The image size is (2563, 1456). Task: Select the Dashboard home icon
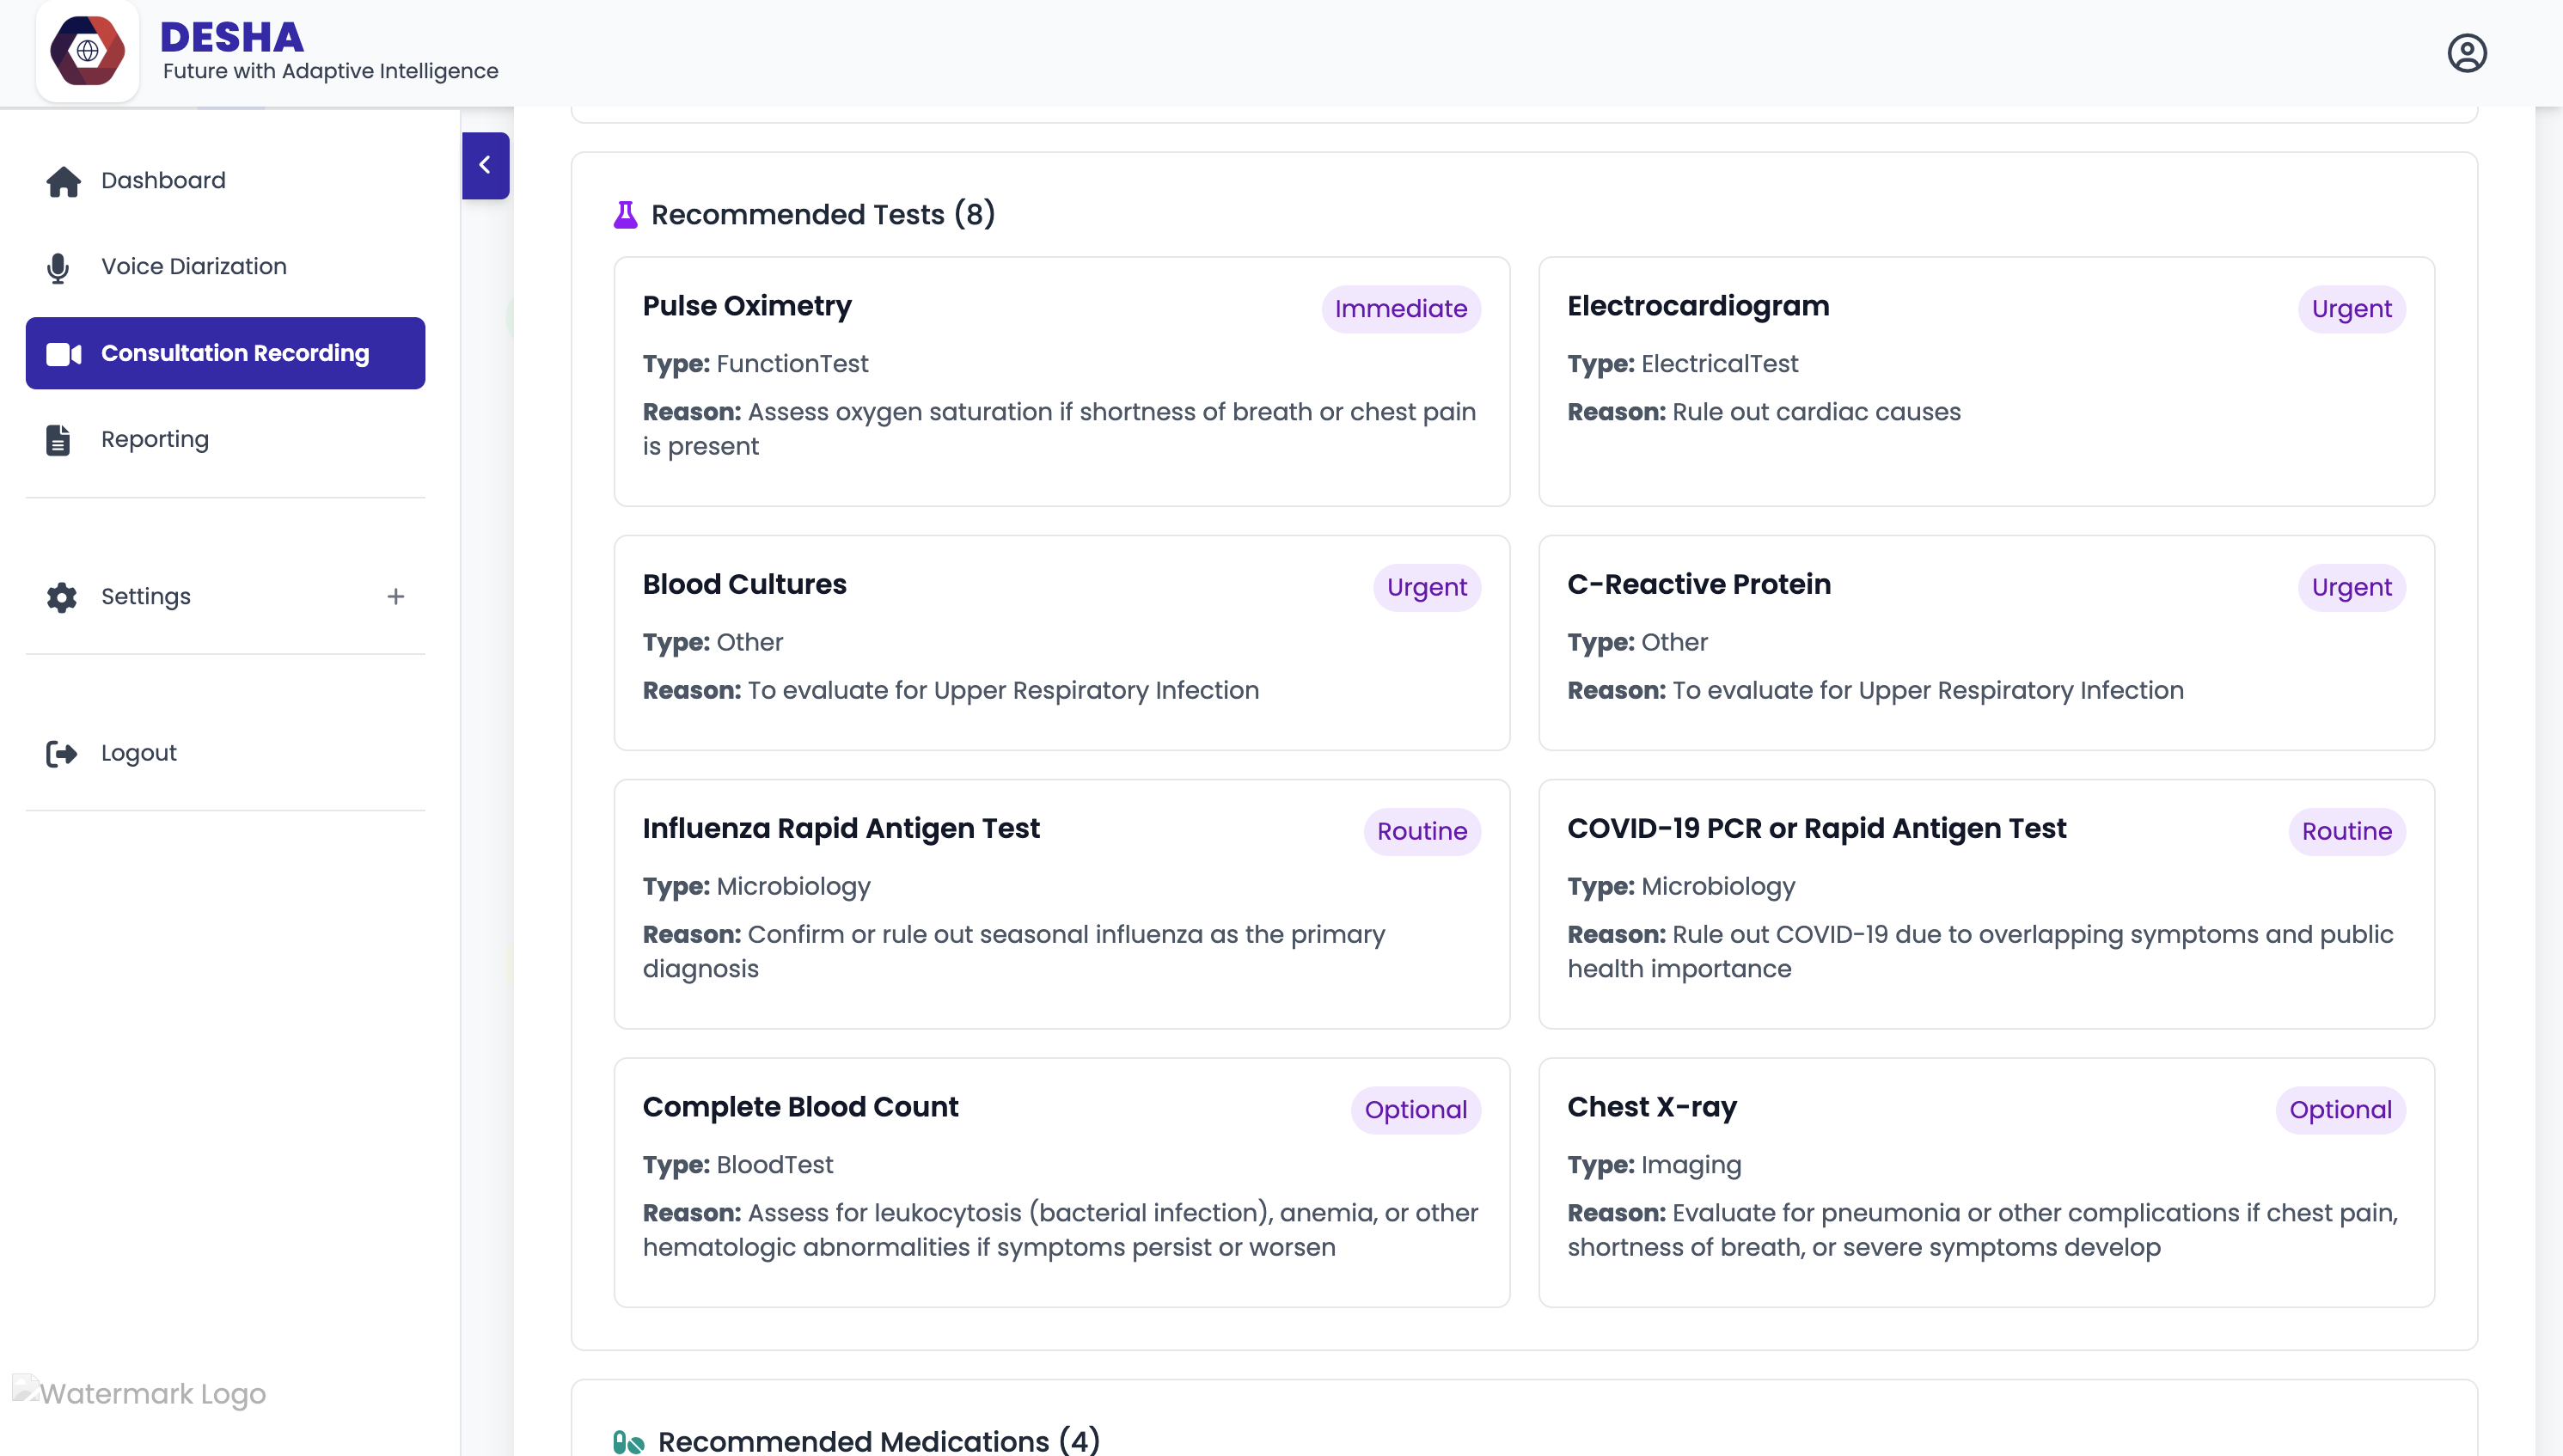pyautogui.click(x=62, y=181)
